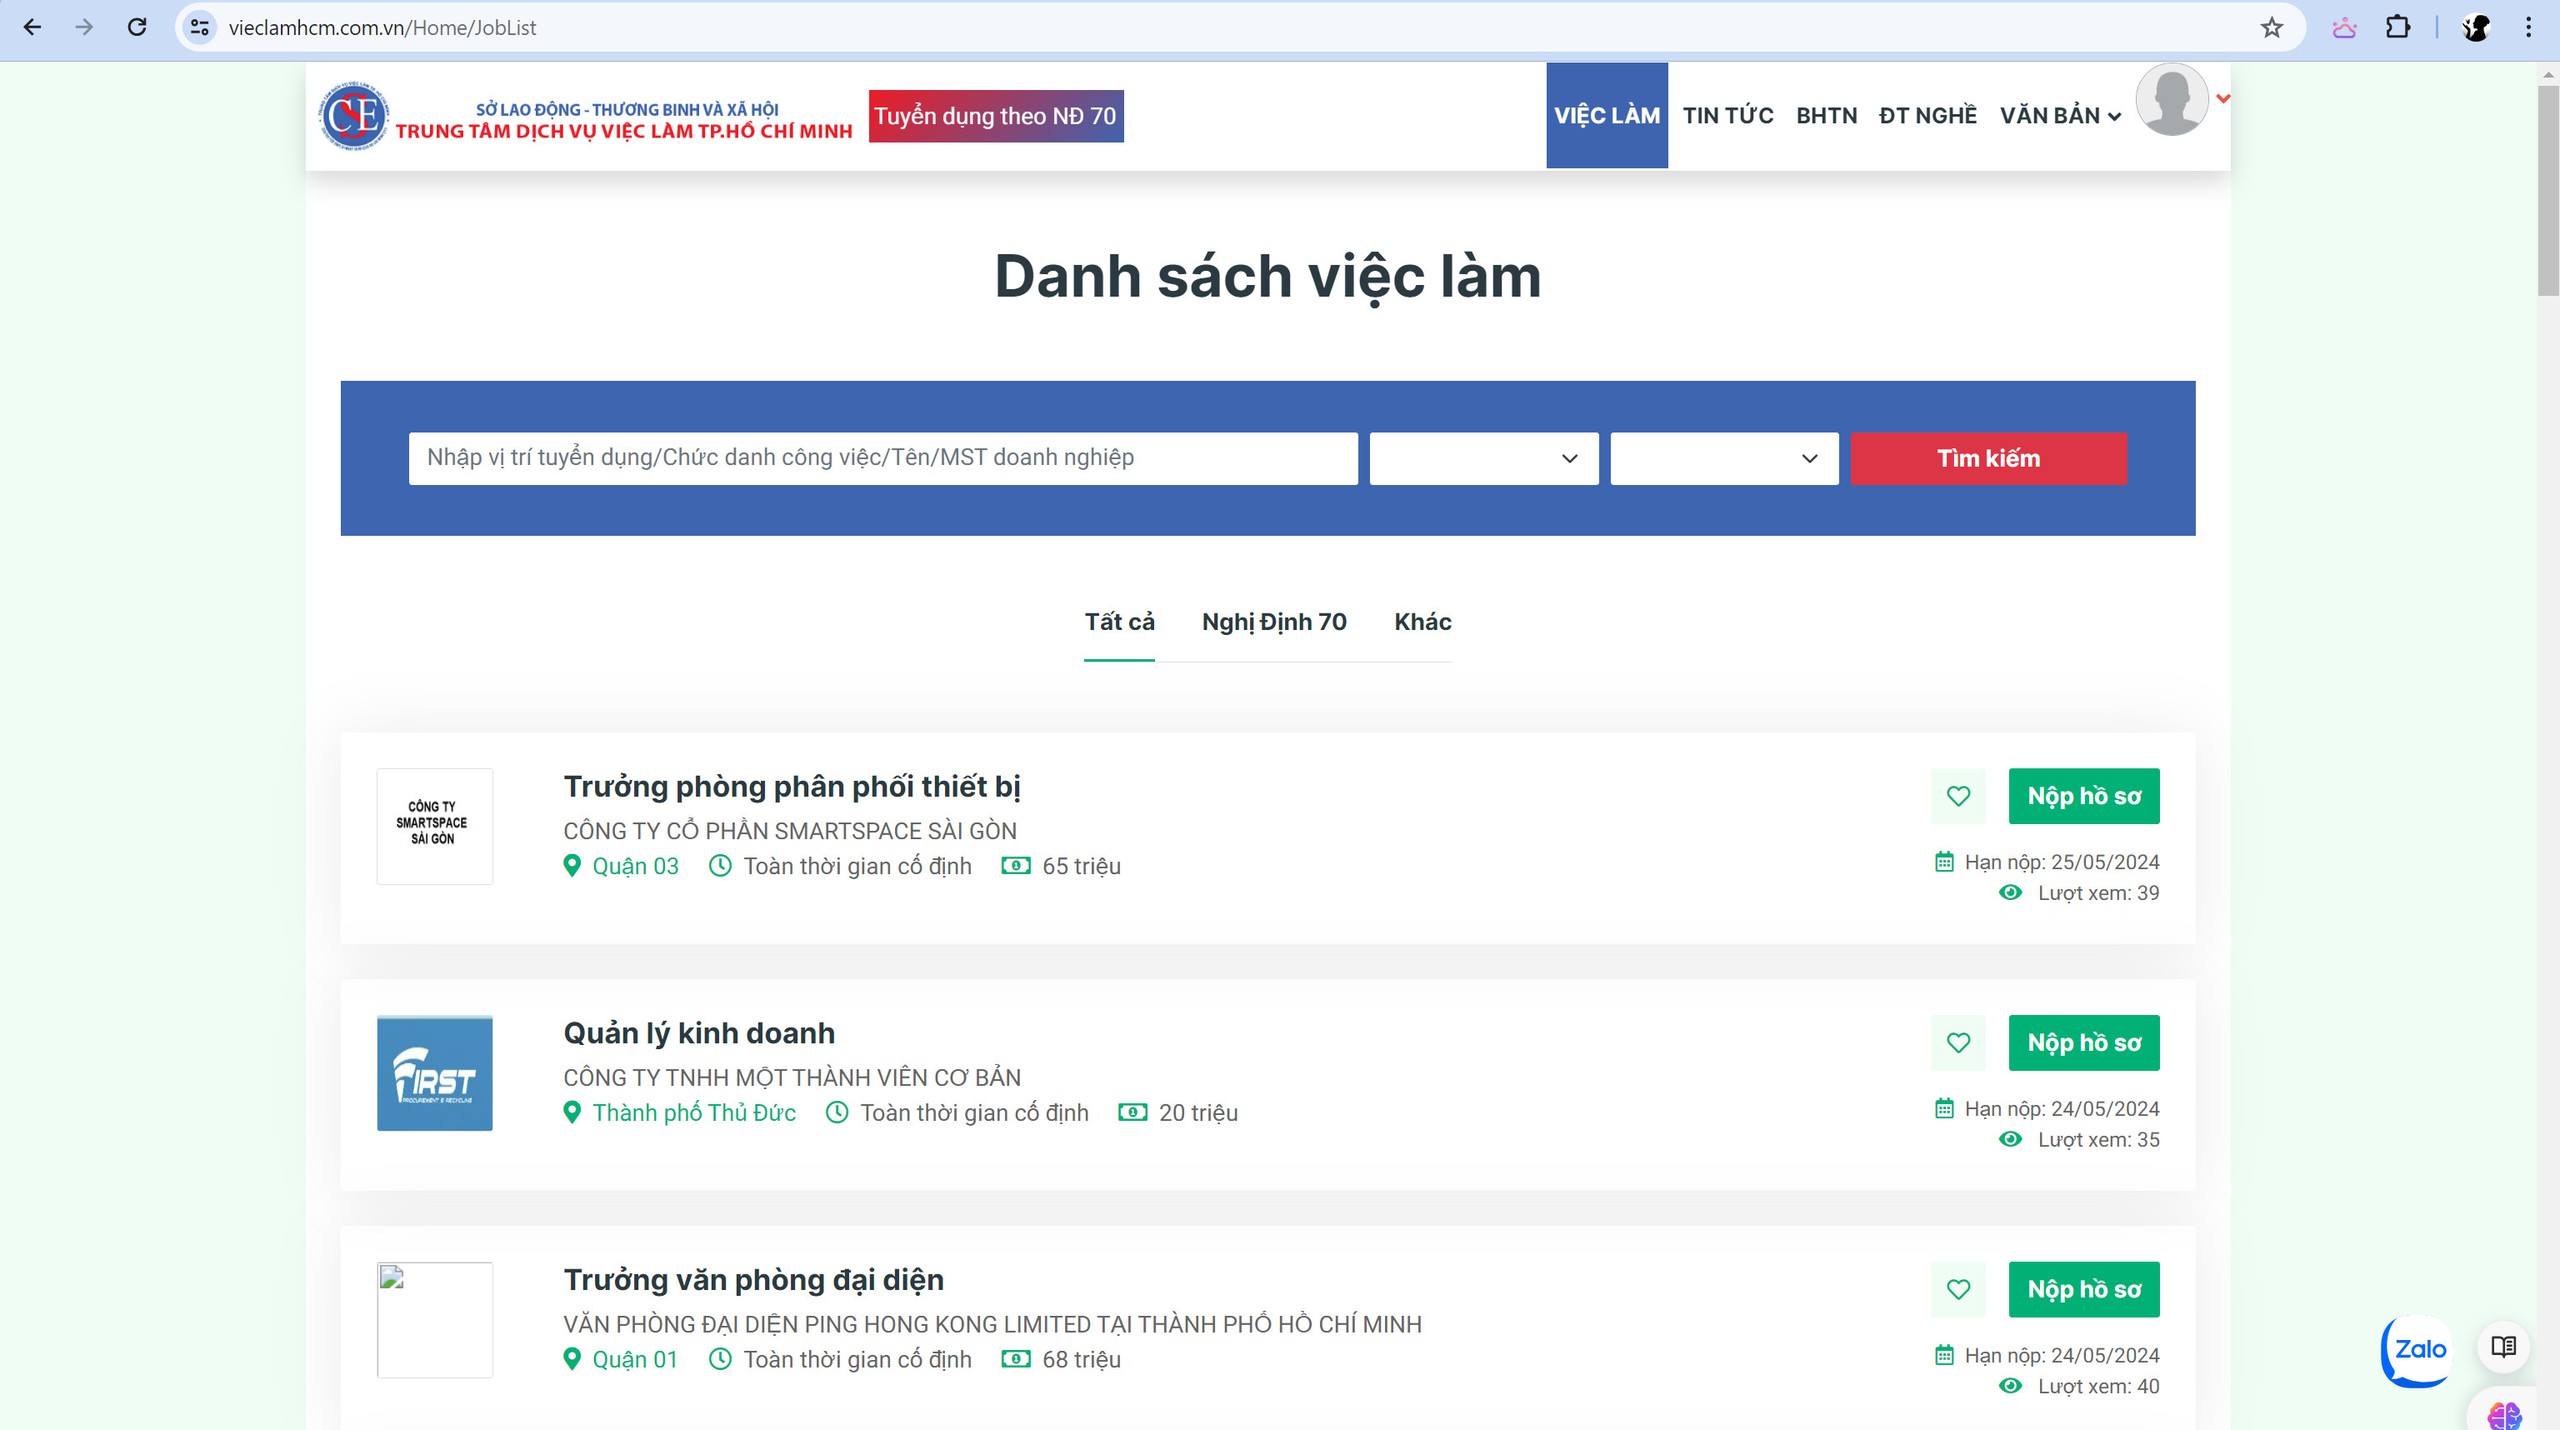The image size is (2560, 1430).
Task: Open job title Trưởng phòng phân phối thiết bị
Action: coord(792,787)
